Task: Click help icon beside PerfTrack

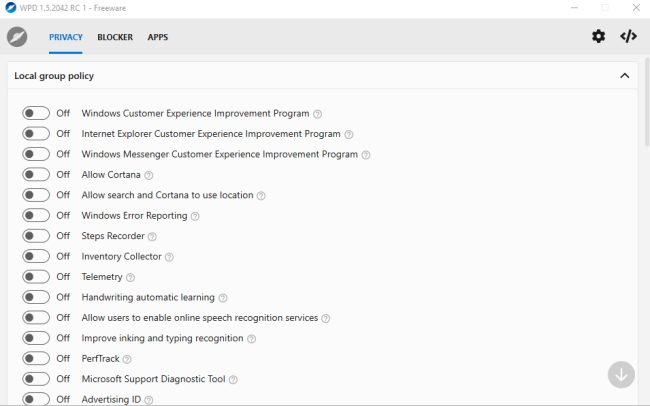Action: [127, 359]
